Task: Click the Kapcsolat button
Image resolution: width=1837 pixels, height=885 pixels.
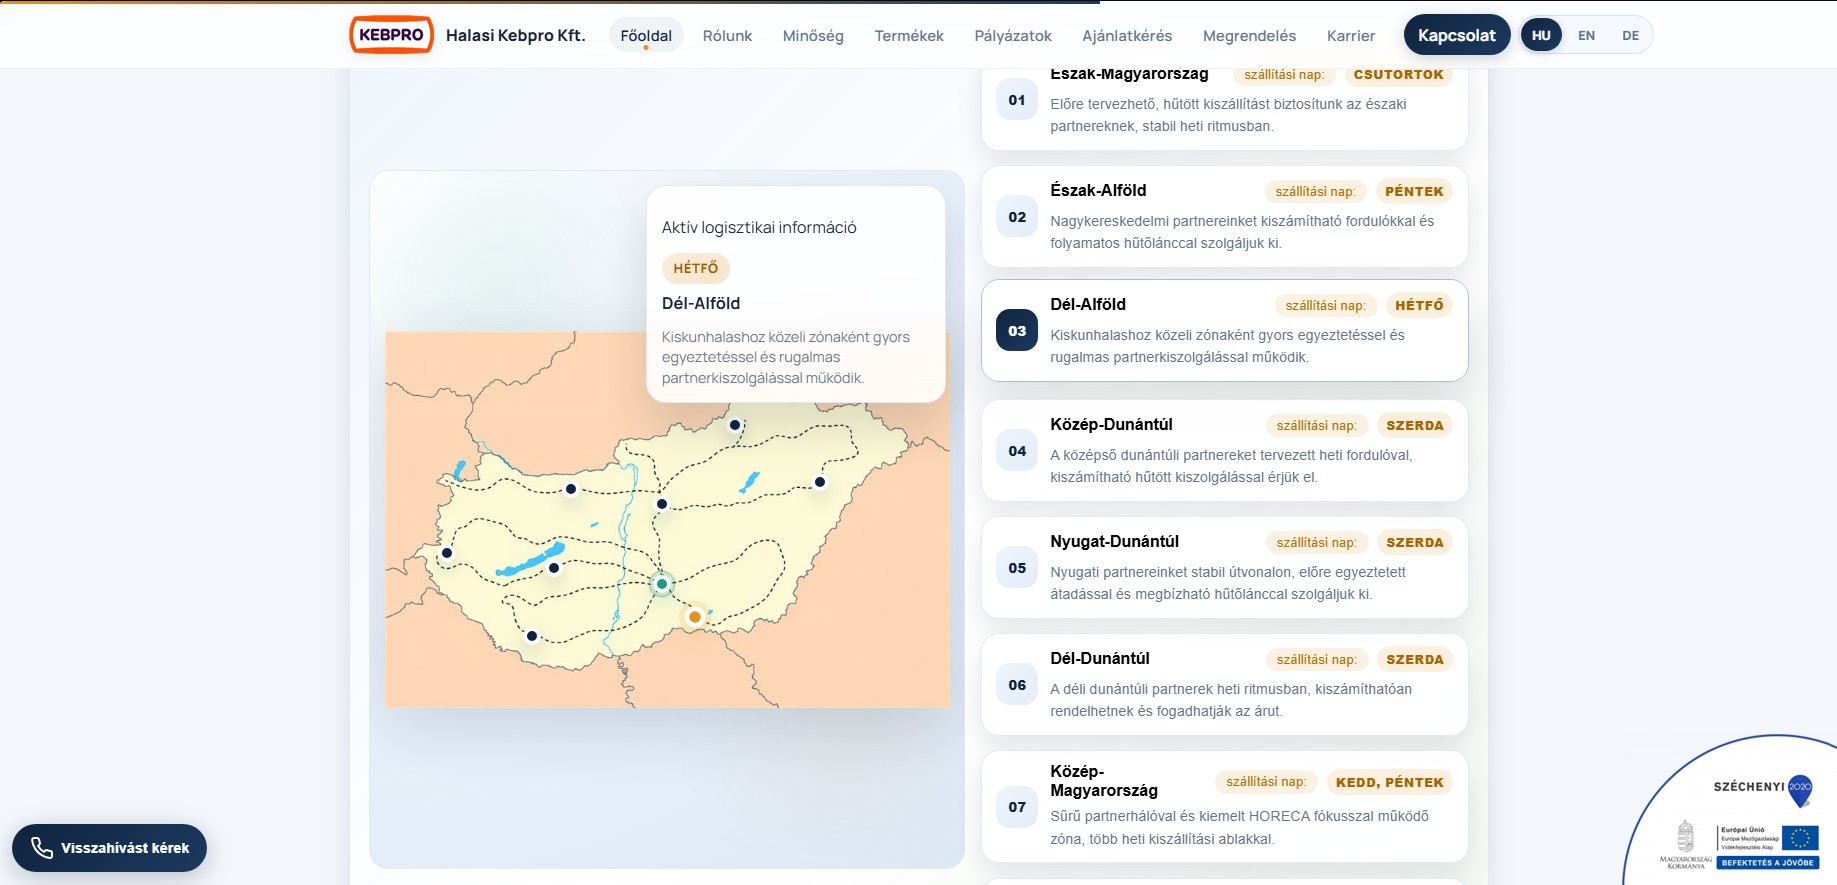Action: 1457,35
